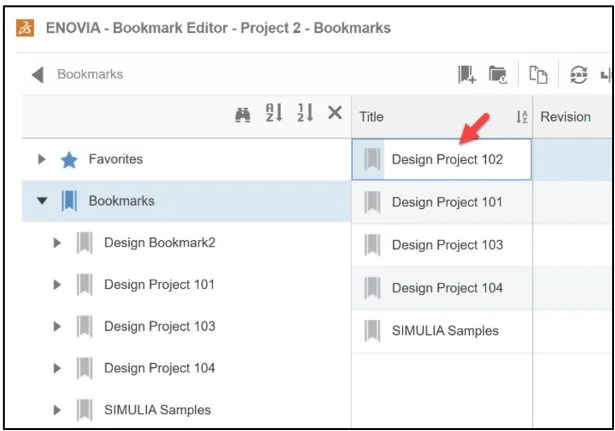Image resolution: width=615 pixels, height=431 pixels.
Task: Expand the Favorites tree node
Action: (x=42, y=159)
